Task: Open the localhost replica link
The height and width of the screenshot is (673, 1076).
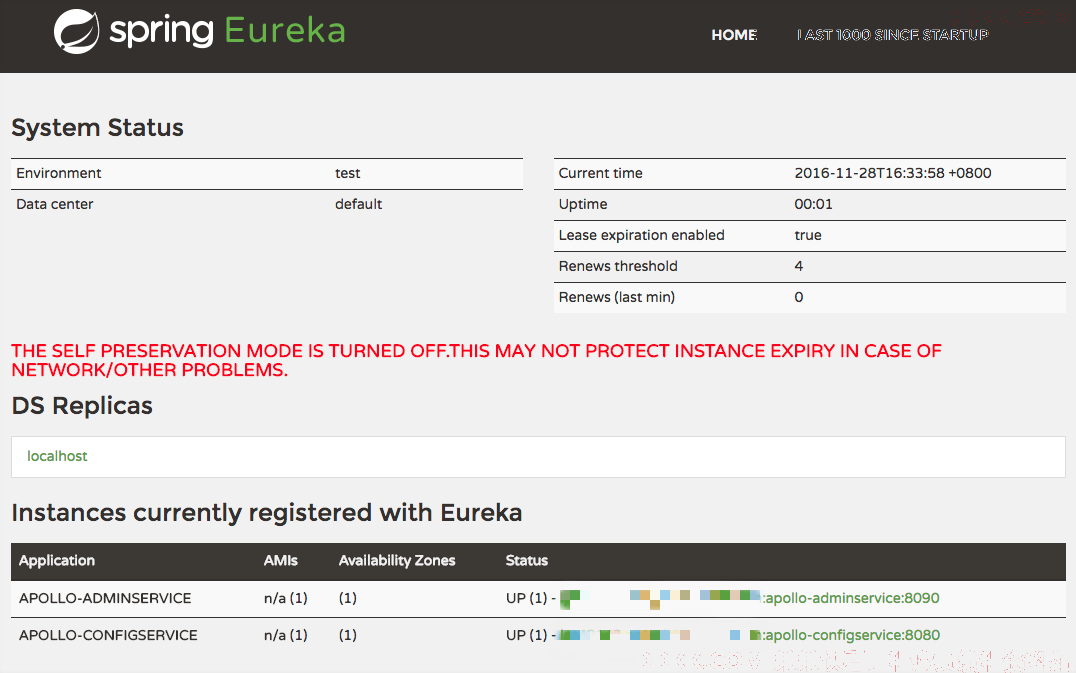Action: [x=57, y=456]
